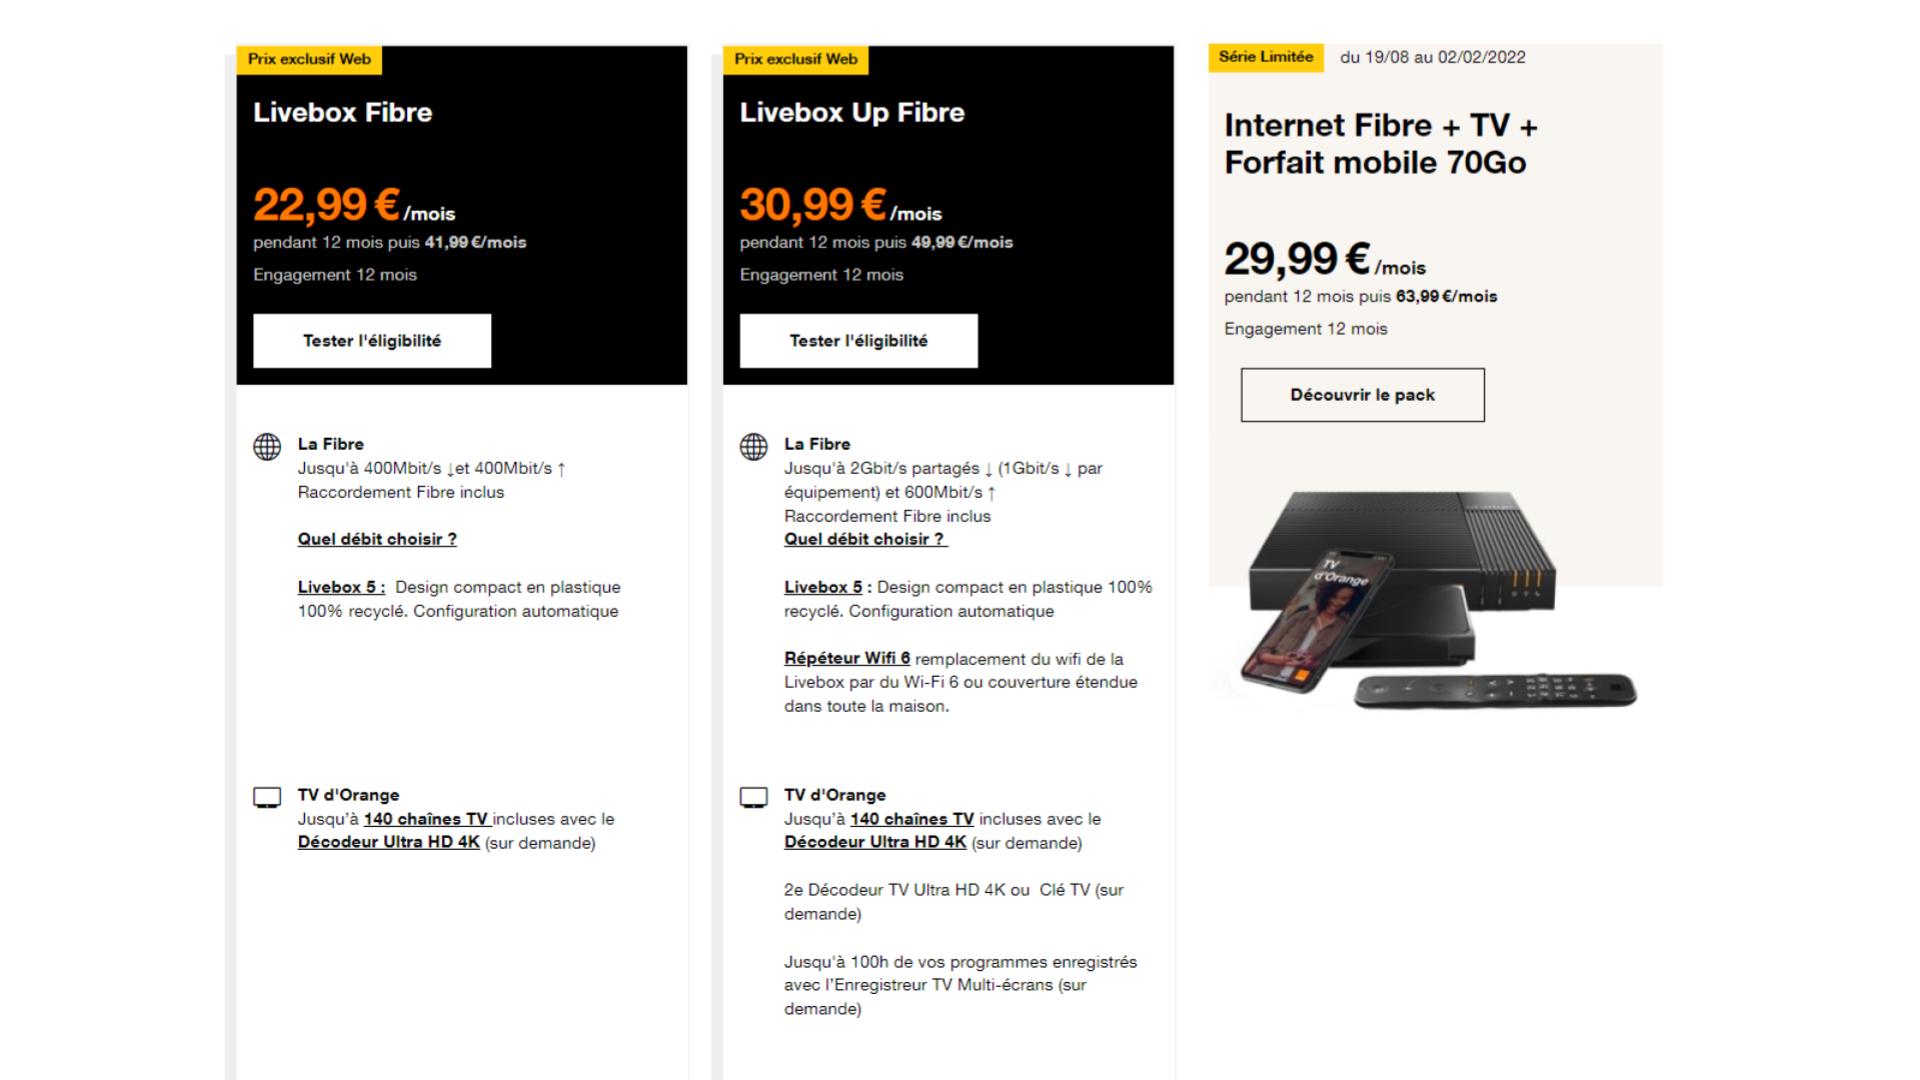Open the Répéteur Wifi 6 link
This screenshot has height=1080, width=1920.
[x=847, y=658]
